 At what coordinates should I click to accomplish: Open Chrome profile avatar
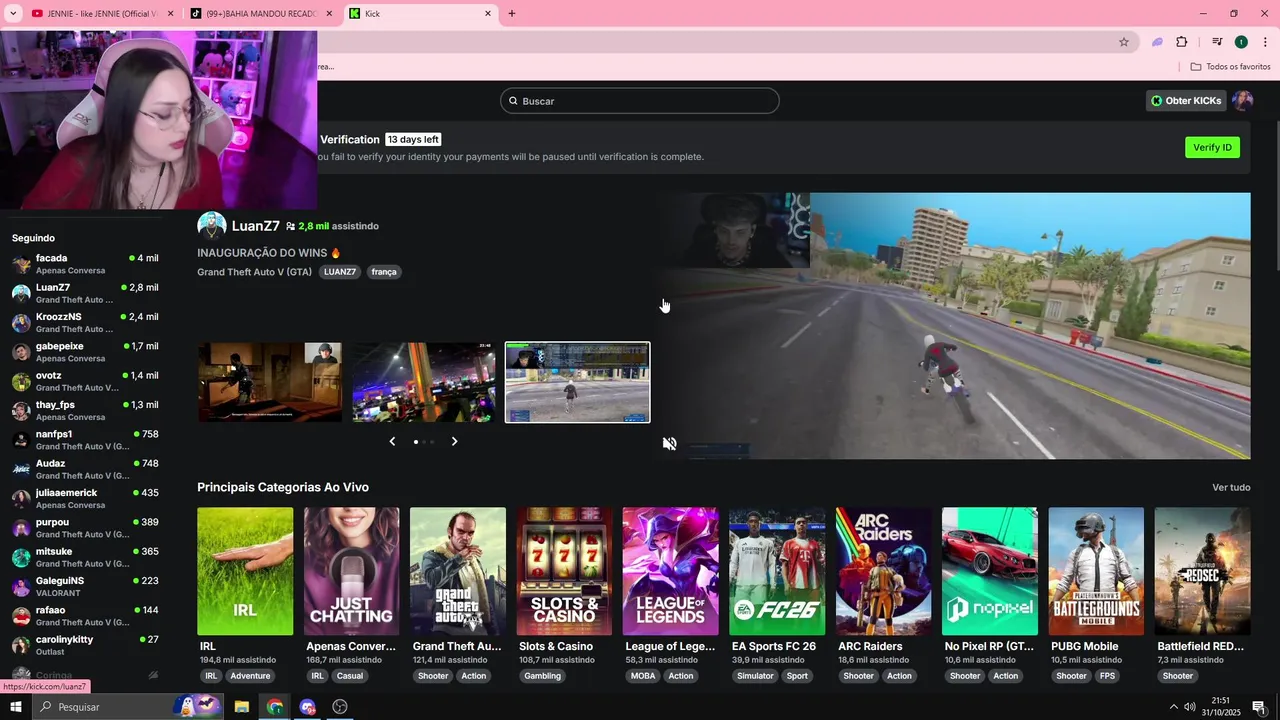[1241, 42]
